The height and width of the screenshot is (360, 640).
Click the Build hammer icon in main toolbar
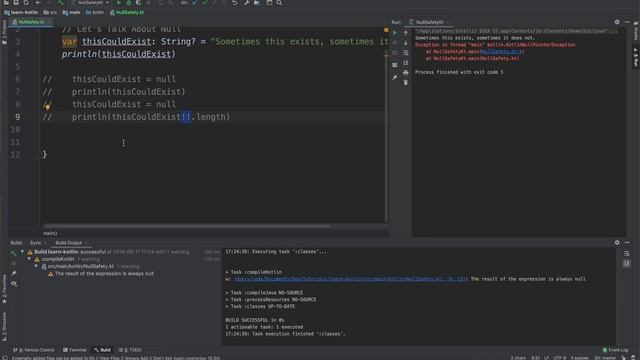[60, 2]
